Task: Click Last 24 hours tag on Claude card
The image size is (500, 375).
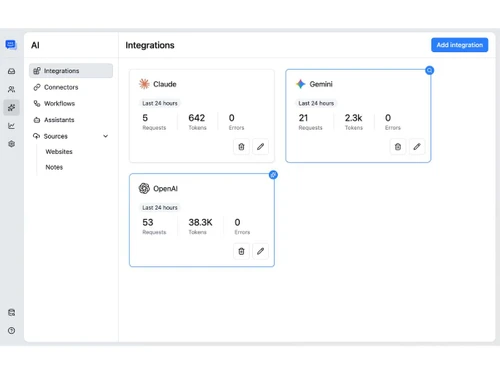Action: pyautogui.click(x=160, y=103)
